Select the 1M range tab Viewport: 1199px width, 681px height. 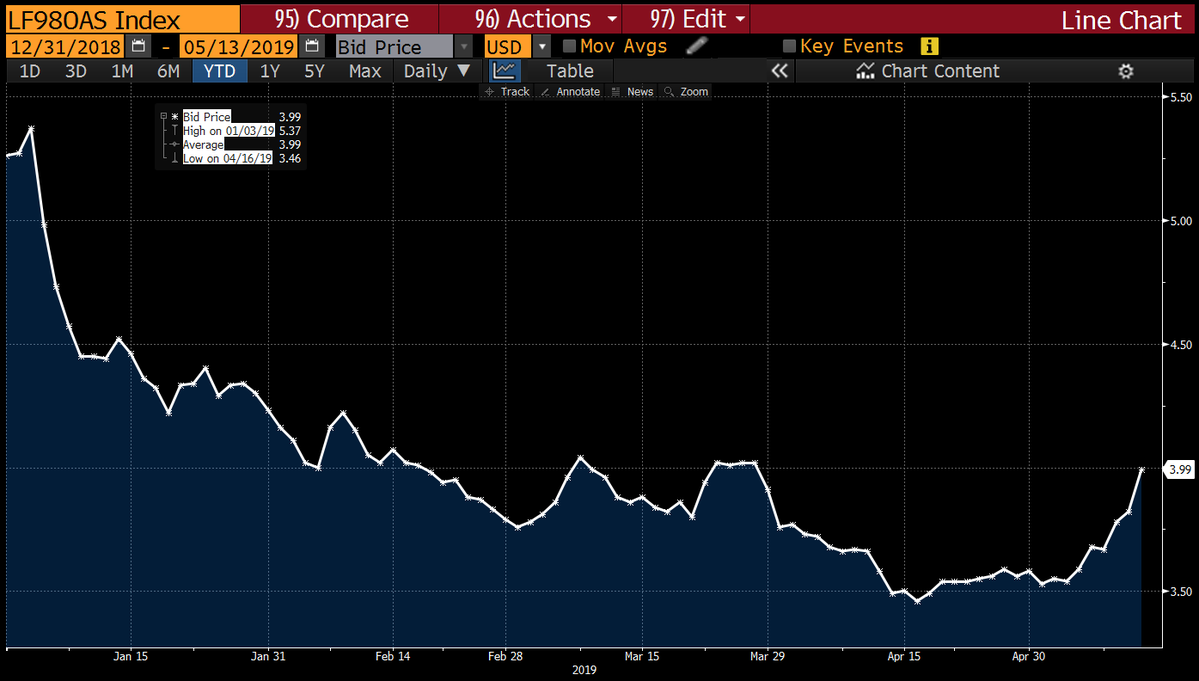(x=122, y=71)
